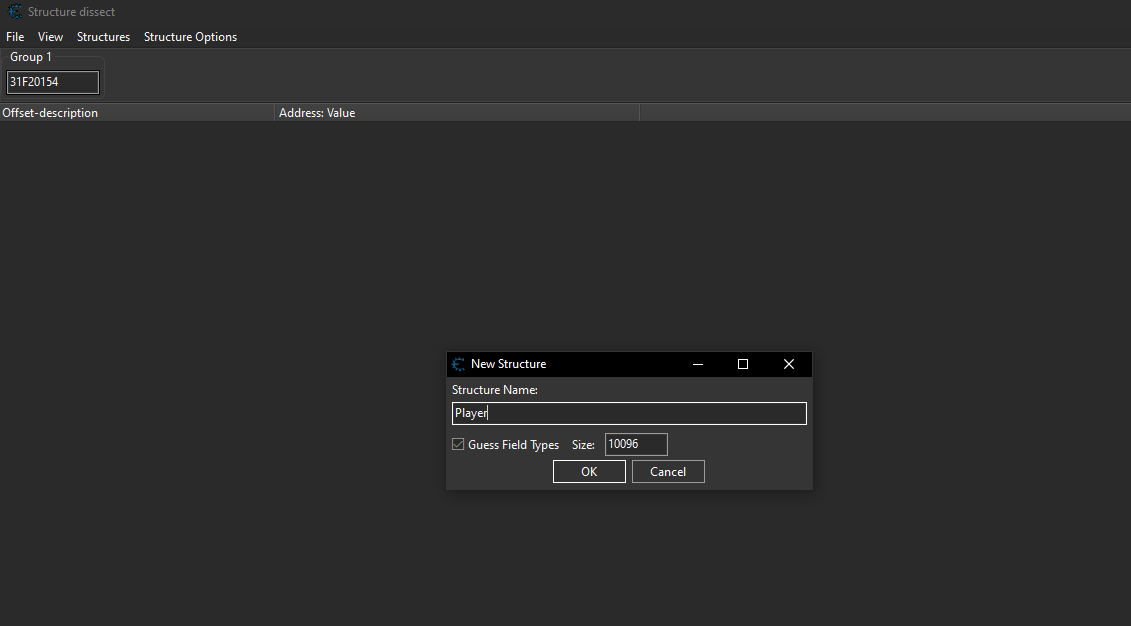Click the Cheat Engine icon in Structure dissect title bar
Viewport: 1131px width, 626px height.
(x=15, y=12)
